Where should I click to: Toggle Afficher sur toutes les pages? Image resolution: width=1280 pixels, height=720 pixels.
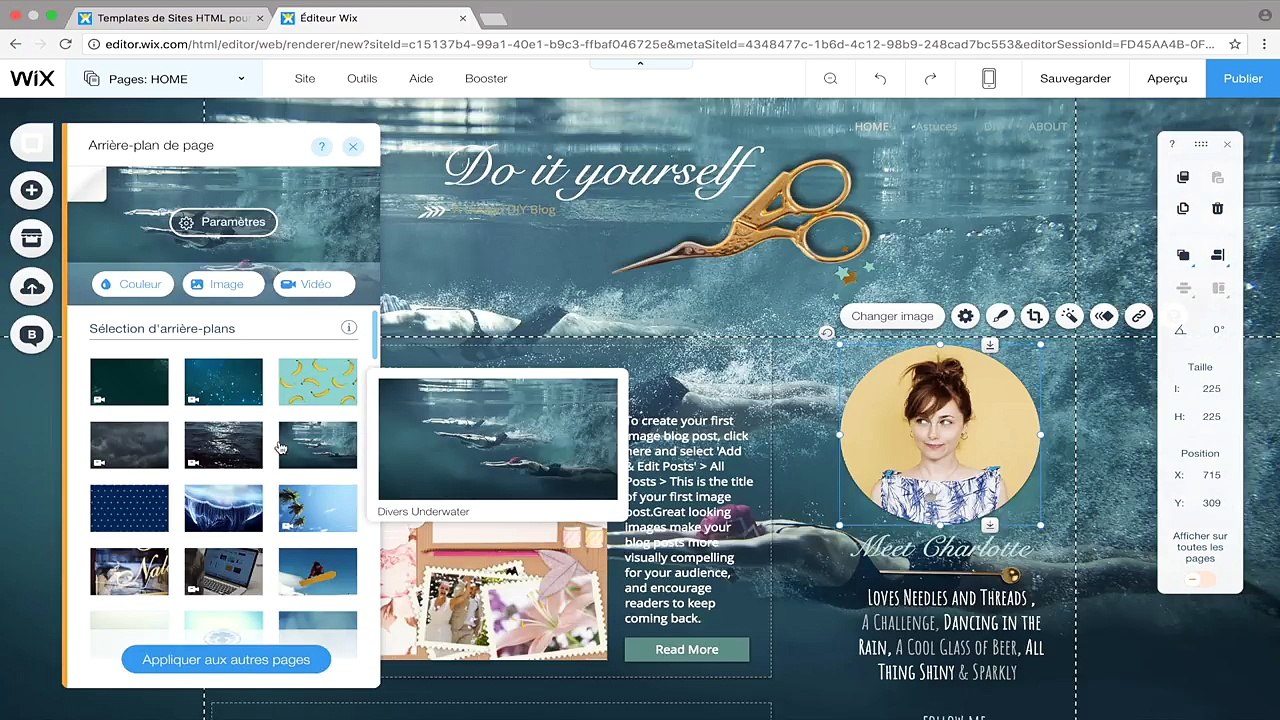1200,580
